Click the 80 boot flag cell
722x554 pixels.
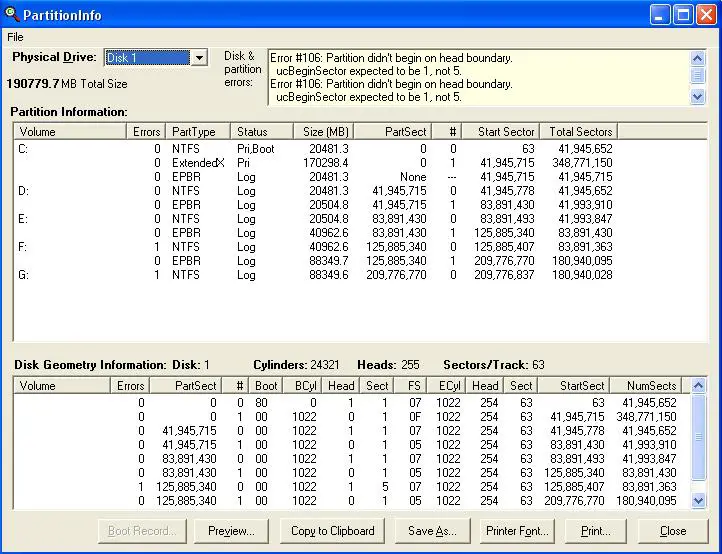coord(261,402)
